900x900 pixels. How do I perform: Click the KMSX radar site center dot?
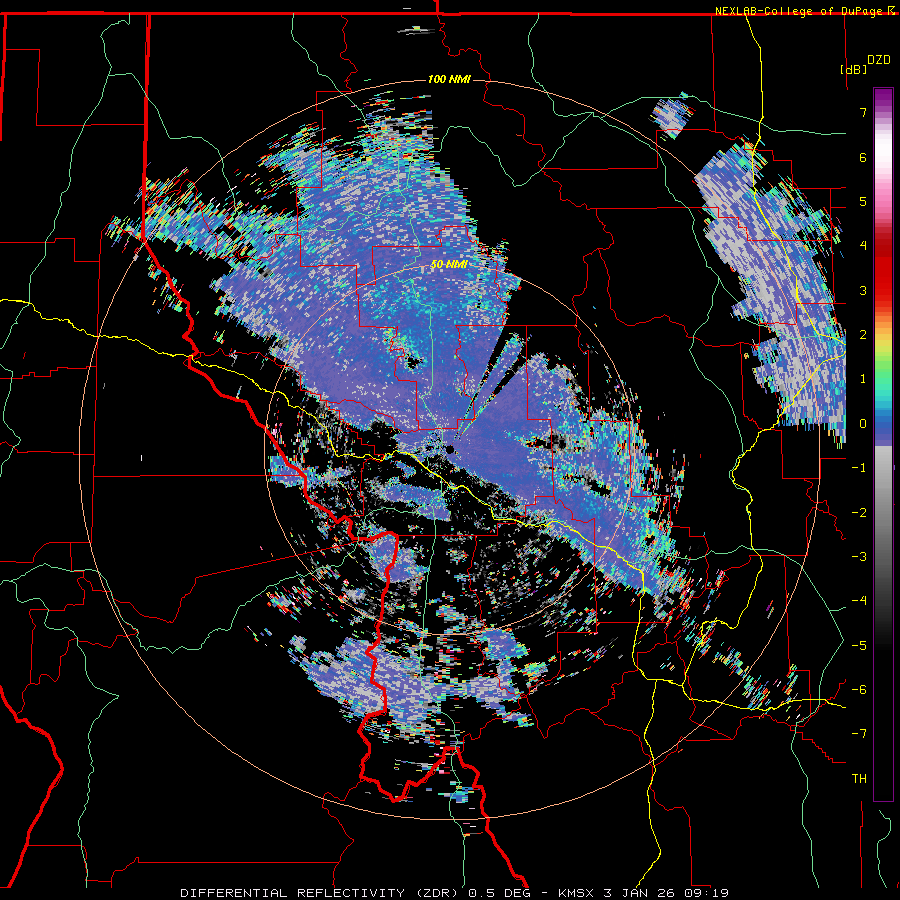(451, 449)
